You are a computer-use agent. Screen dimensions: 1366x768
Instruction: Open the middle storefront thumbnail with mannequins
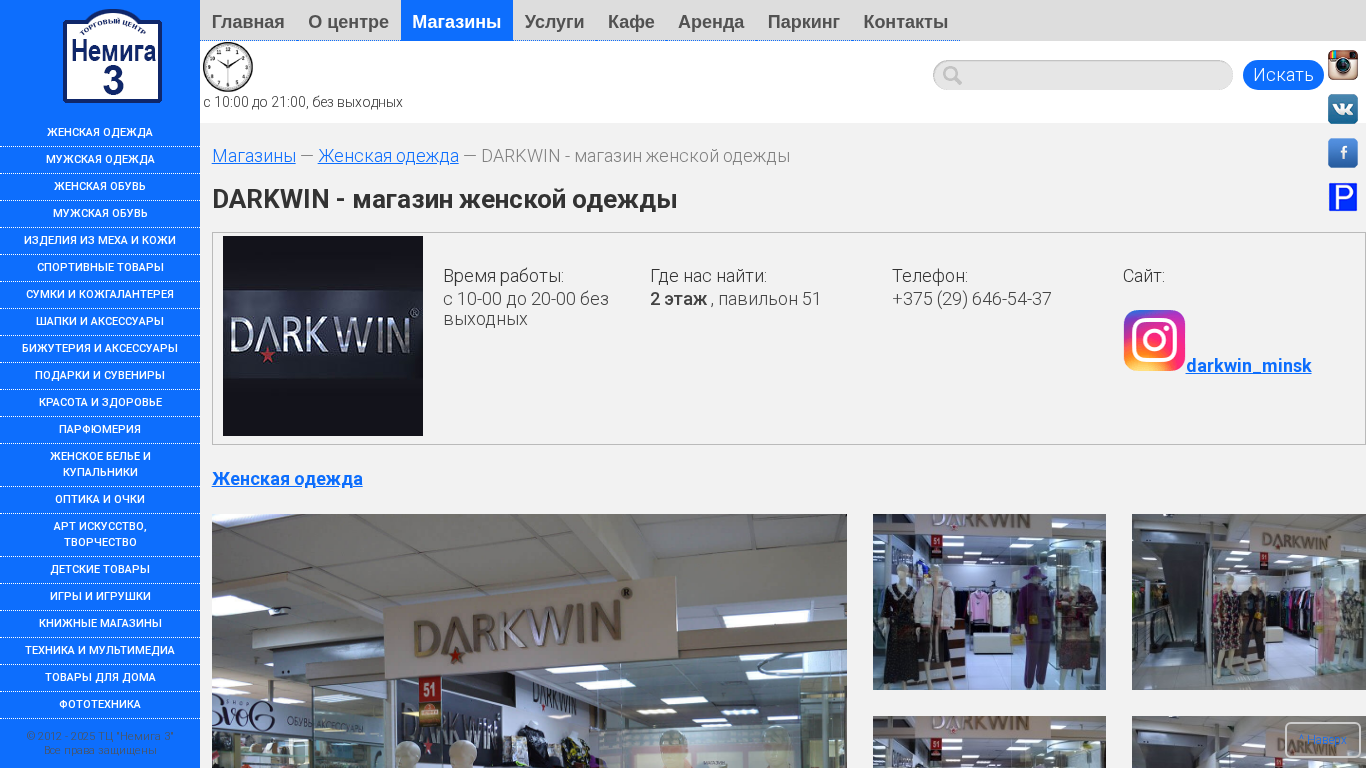tap(989, 602)
